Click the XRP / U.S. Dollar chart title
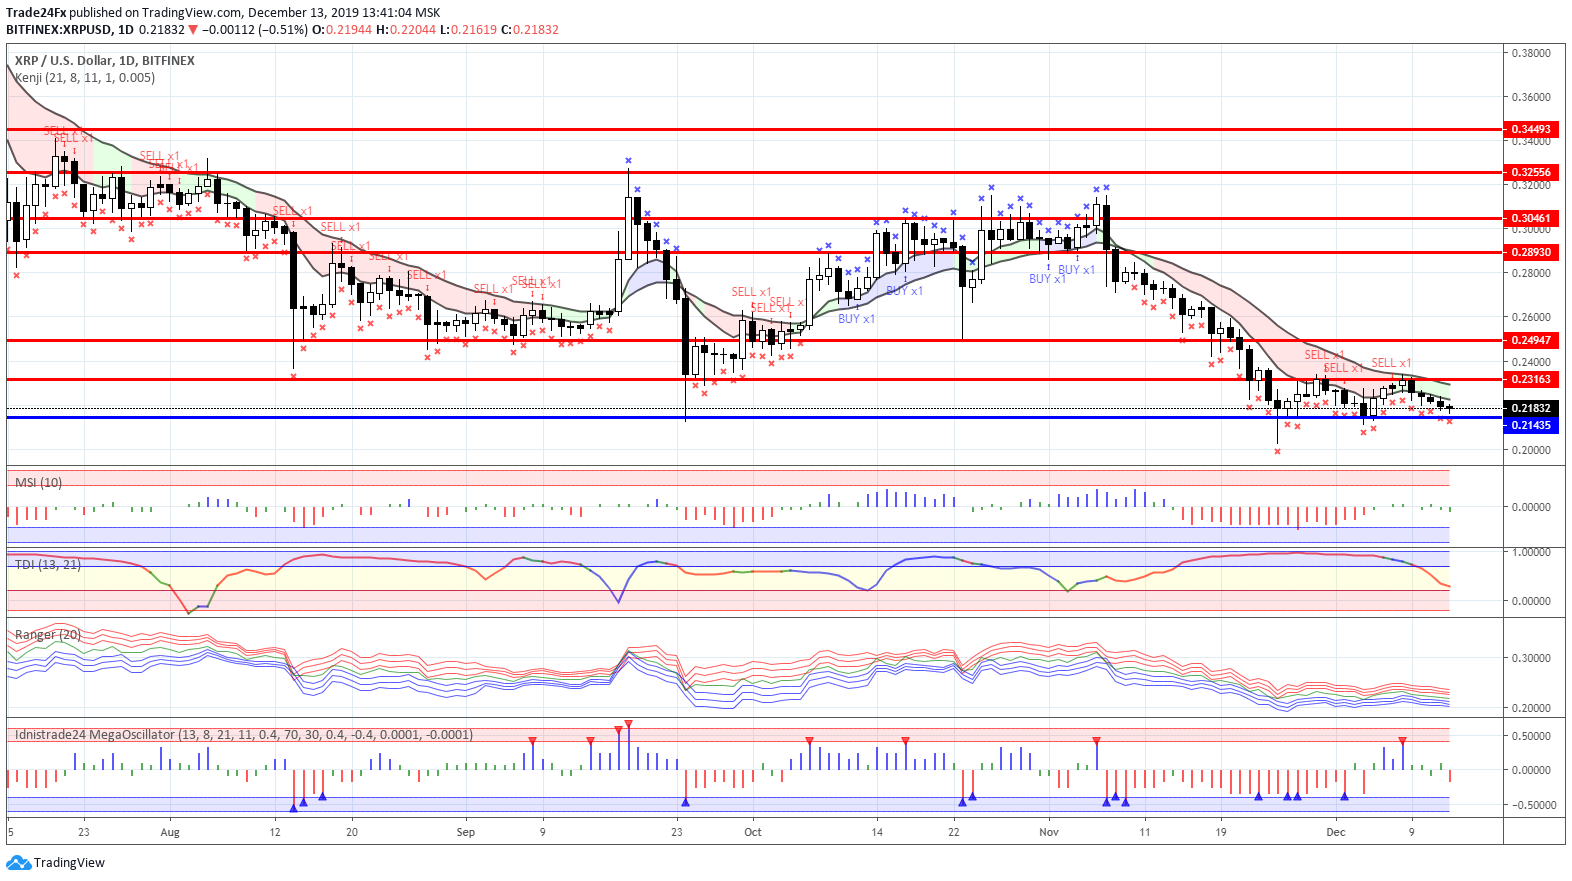 point(105,60)
